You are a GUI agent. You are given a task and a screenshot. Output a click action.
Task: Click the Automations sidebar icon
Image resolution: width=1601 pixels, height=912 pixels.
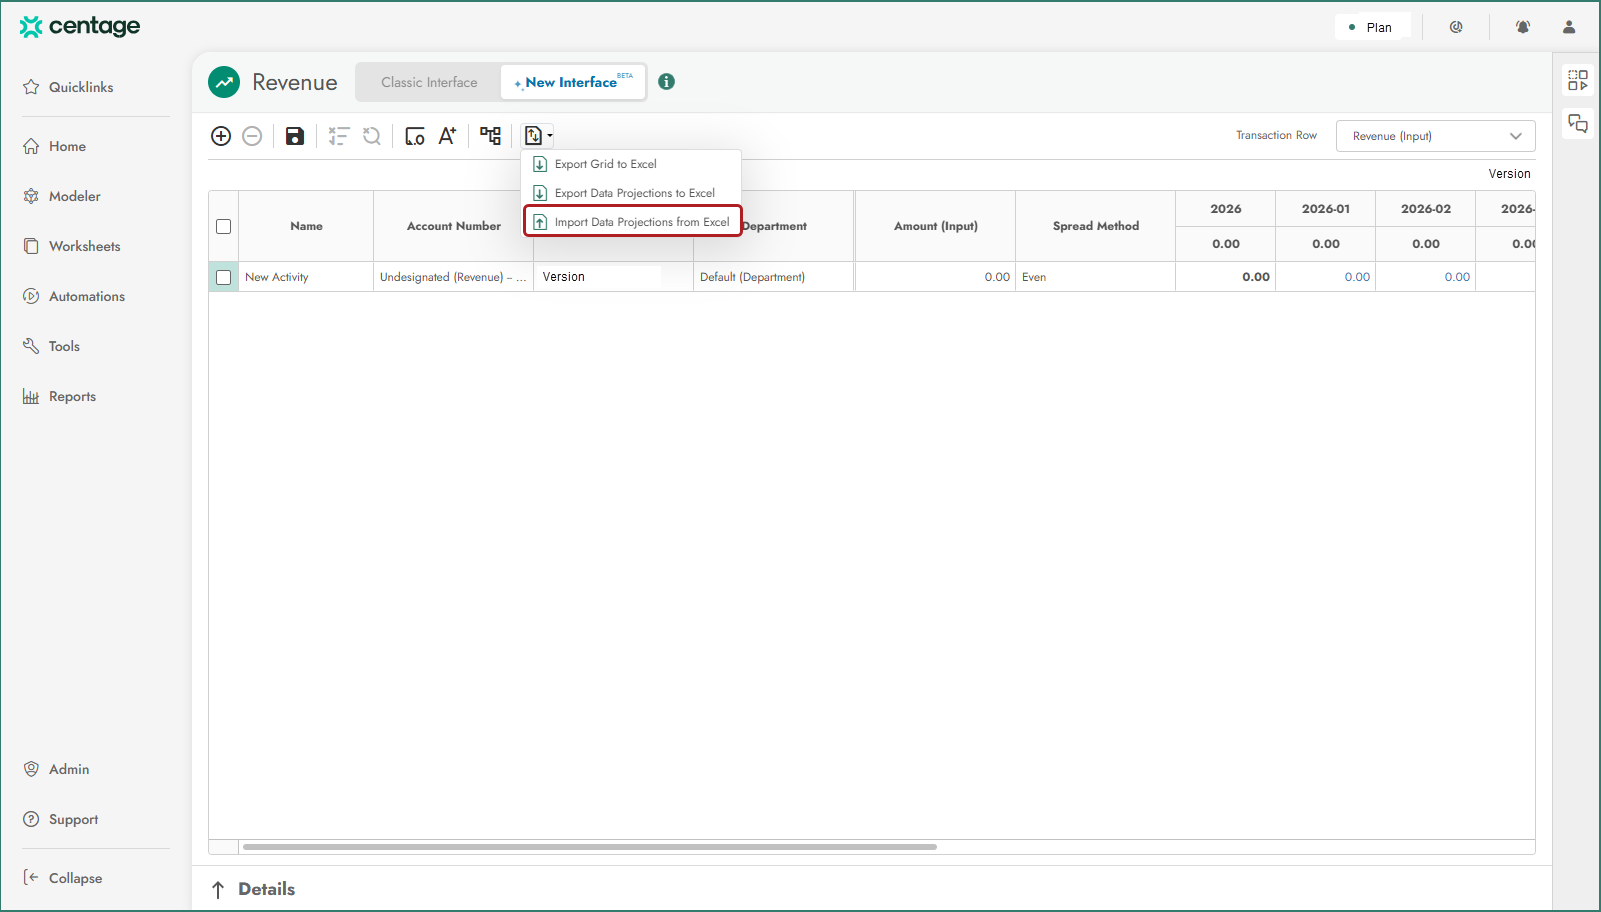tap(31, 296)
